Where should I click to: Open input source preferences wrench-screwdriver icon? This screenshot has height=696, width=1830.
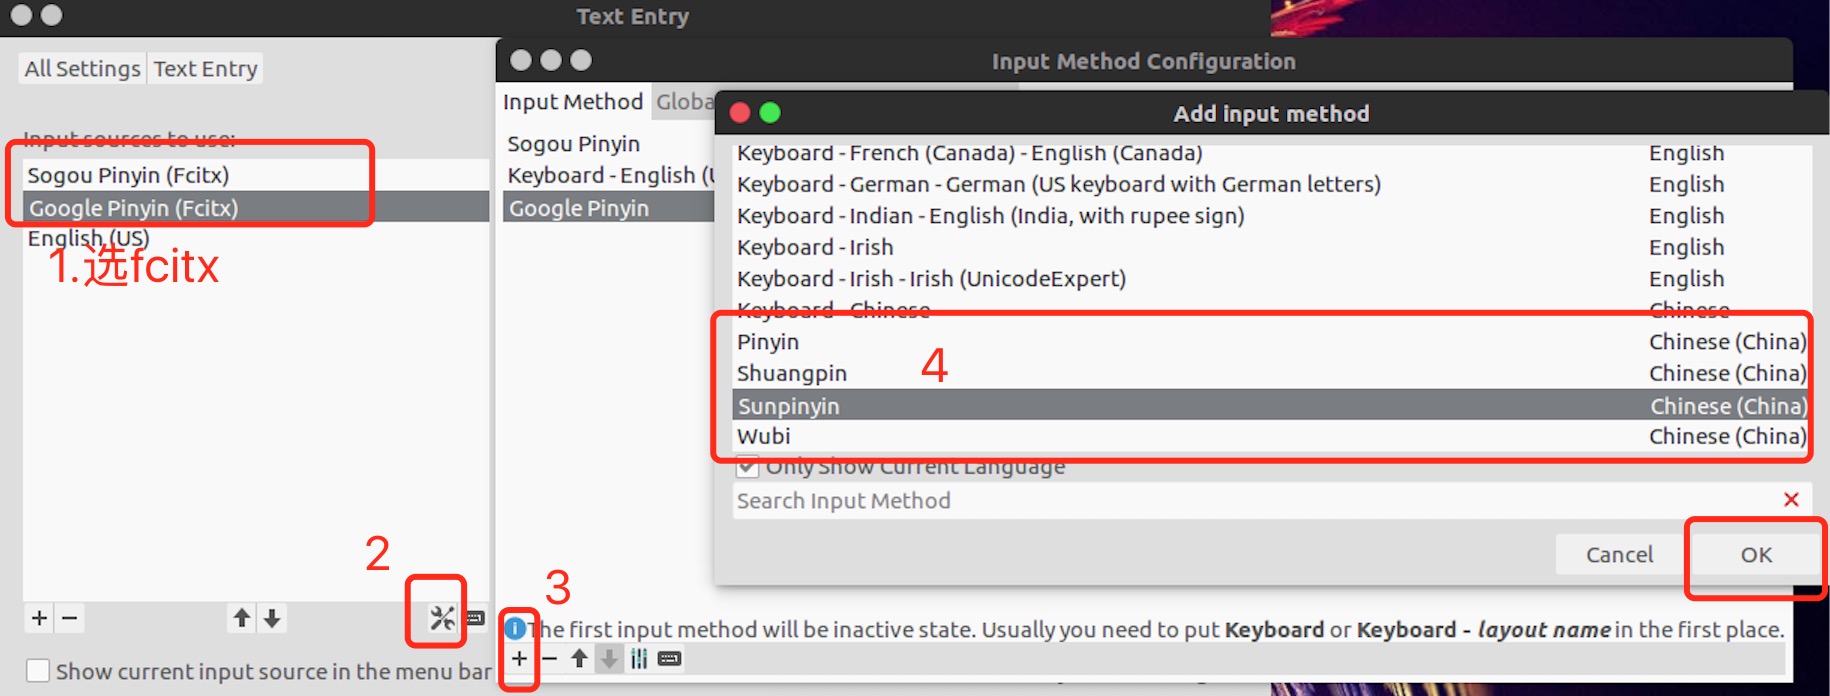(442, 618)
